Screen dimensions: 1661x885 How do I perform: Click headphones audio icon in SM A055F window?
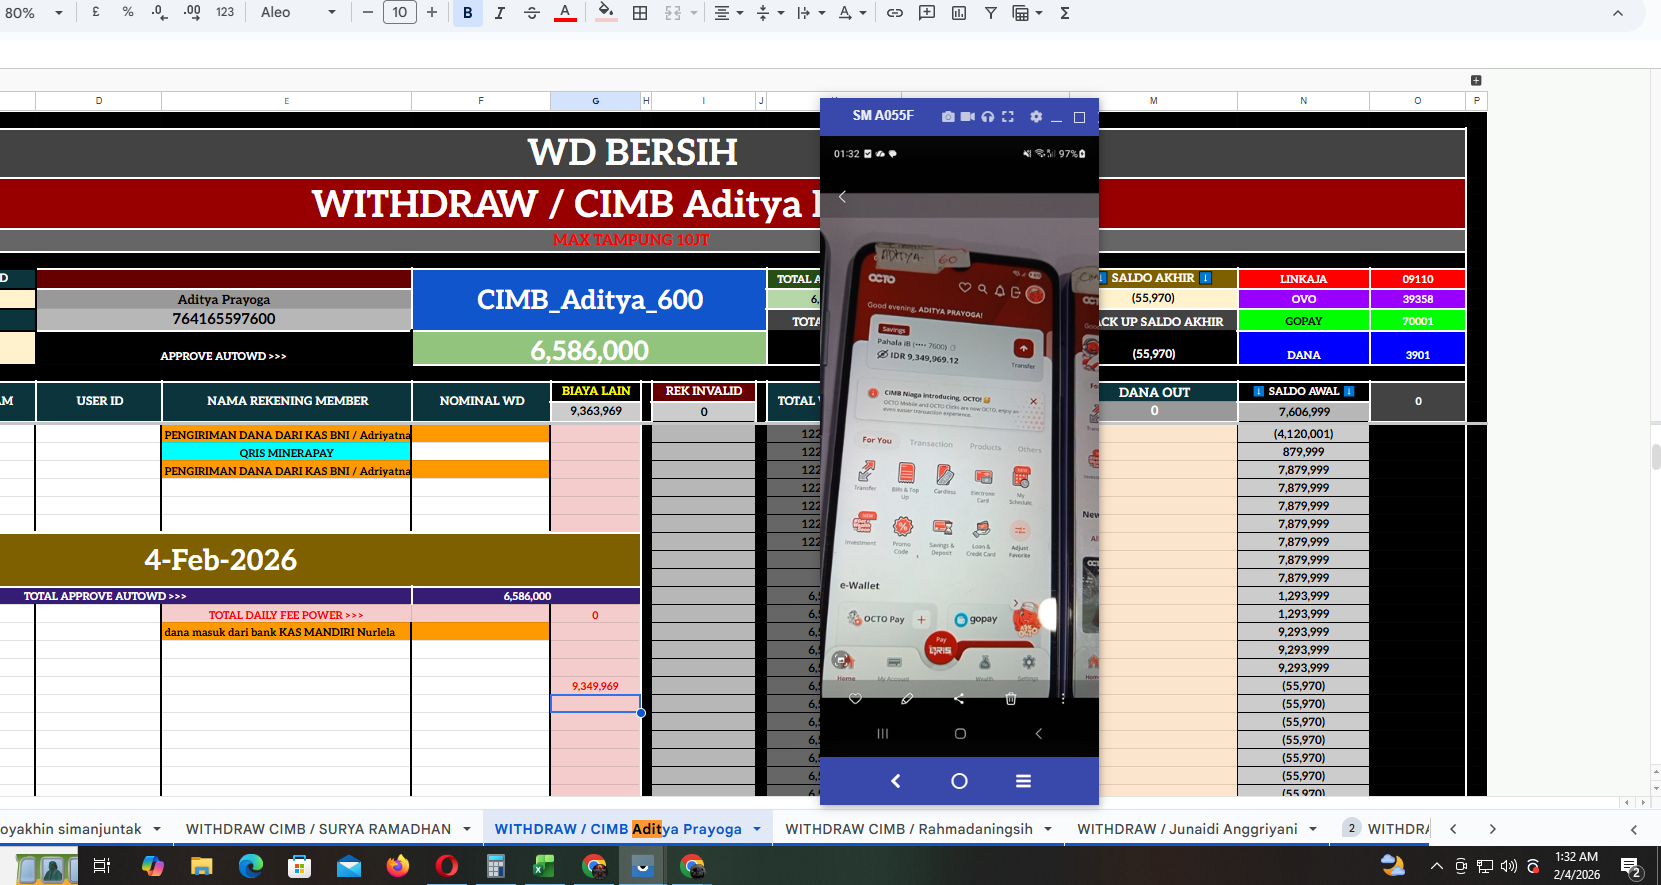point(988,117)
